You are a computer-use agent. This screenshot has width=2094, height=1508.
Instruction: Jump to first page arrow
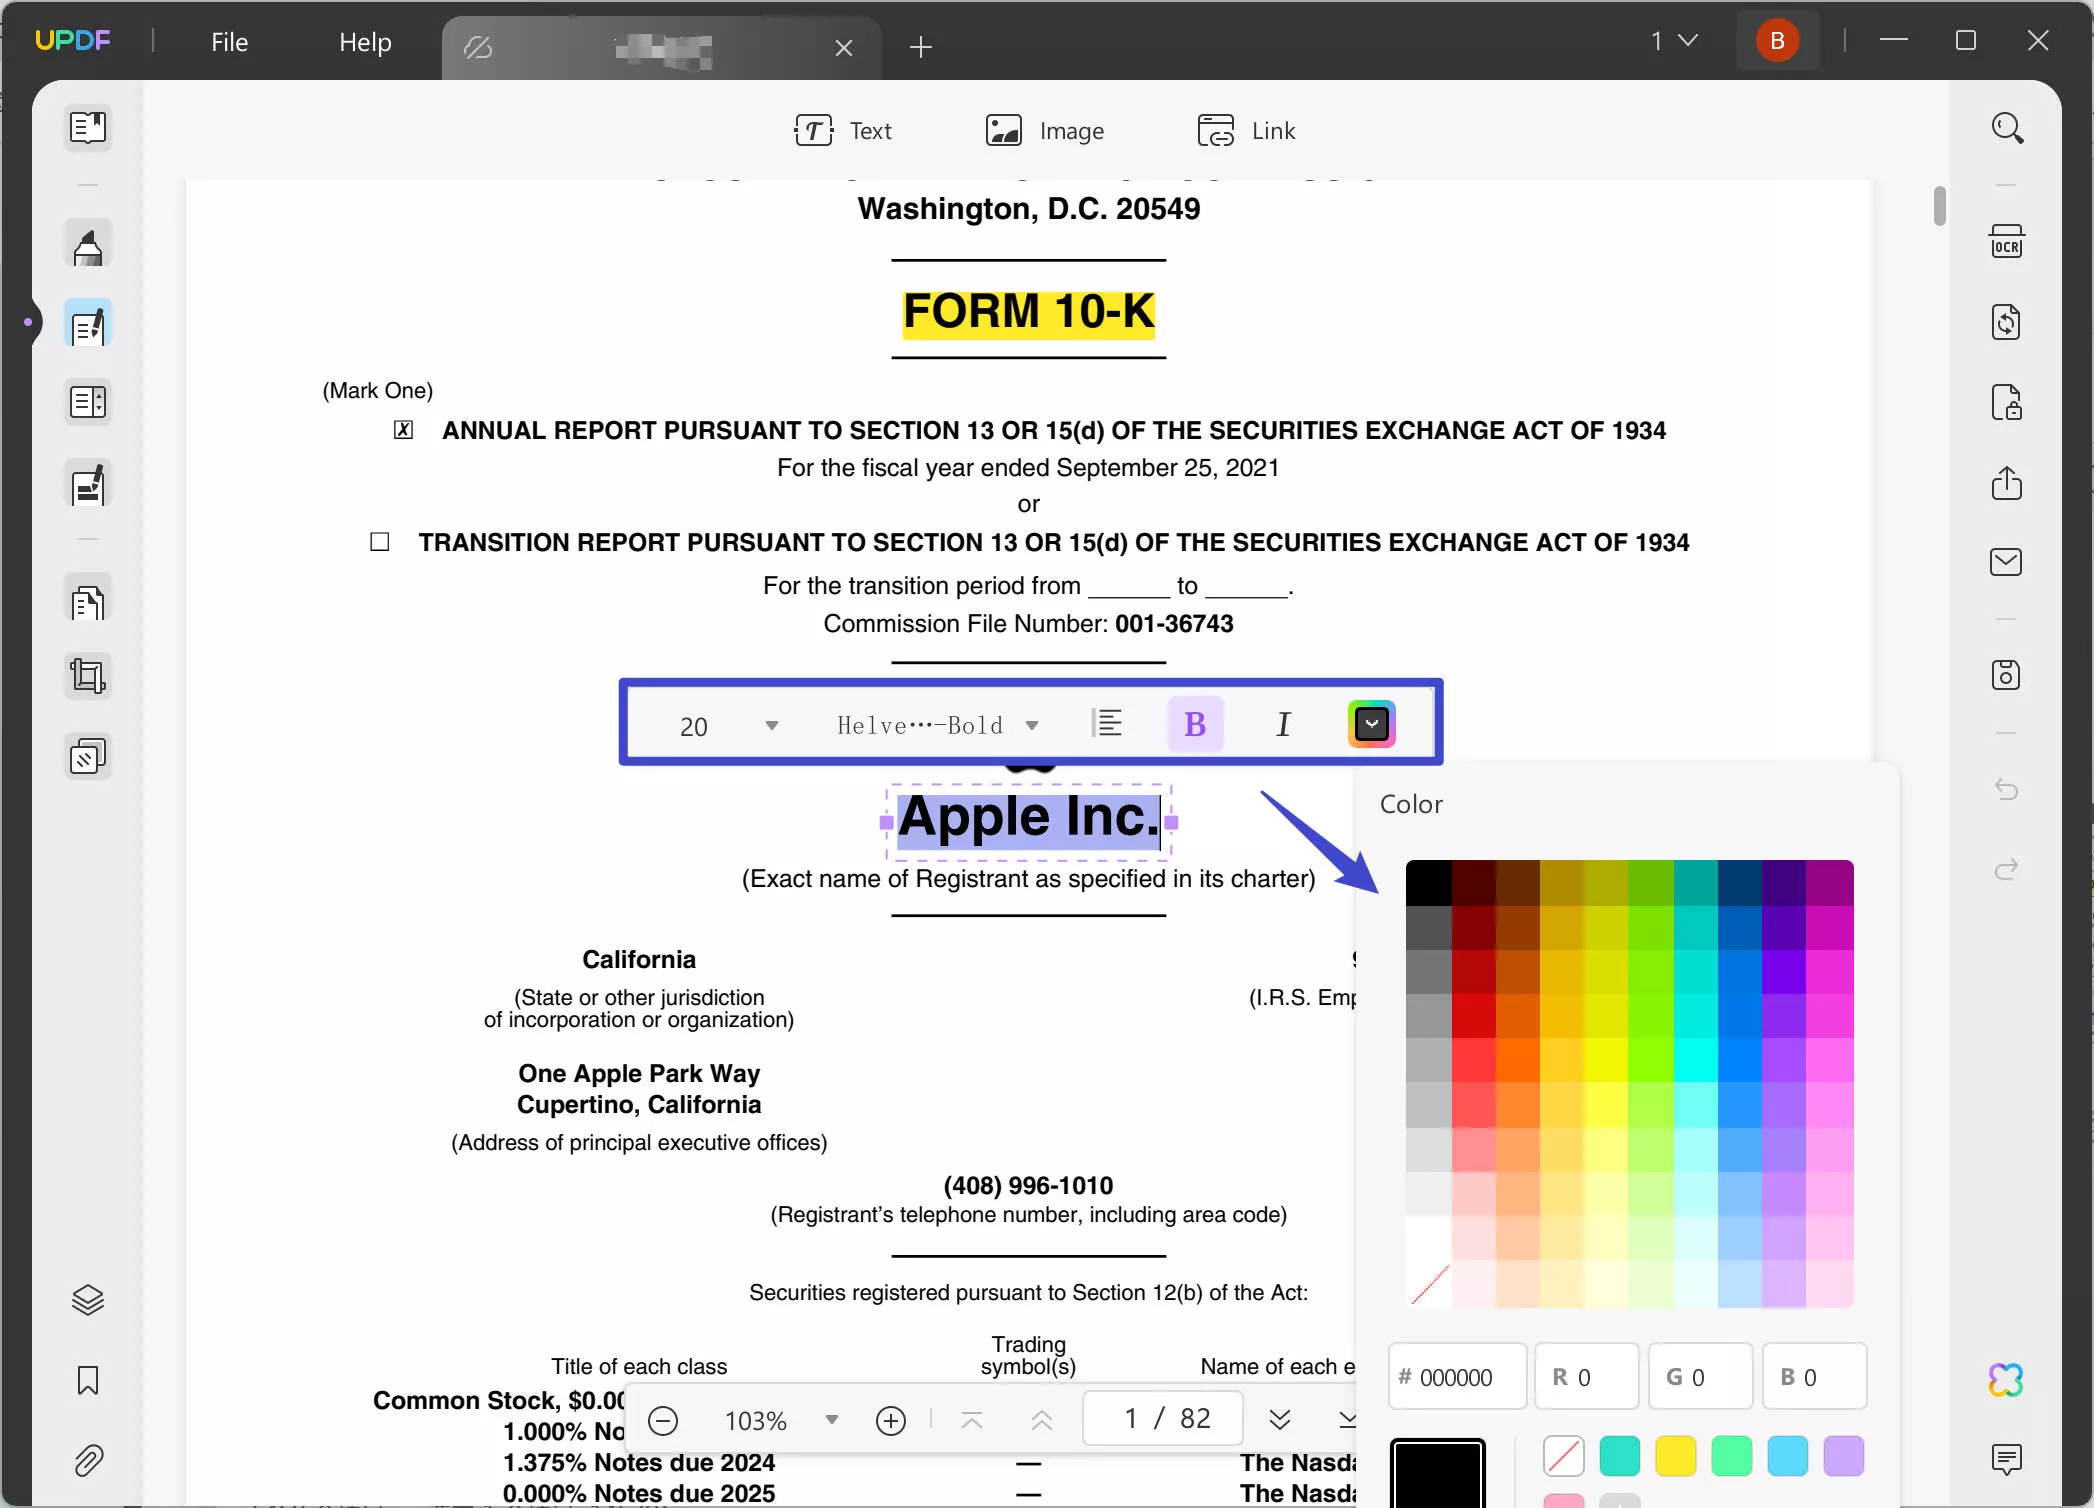972,1420
